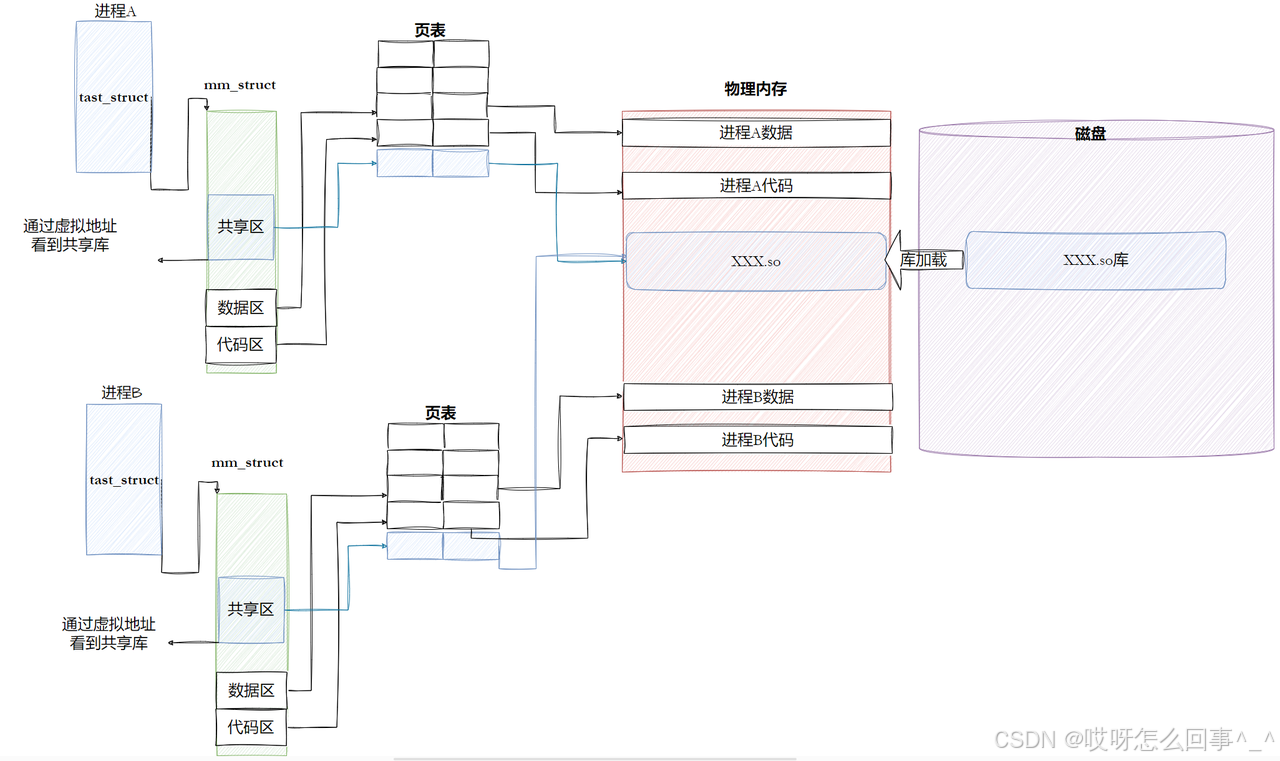Select 数据区 box in process A's mm_struct

point(241,308)
